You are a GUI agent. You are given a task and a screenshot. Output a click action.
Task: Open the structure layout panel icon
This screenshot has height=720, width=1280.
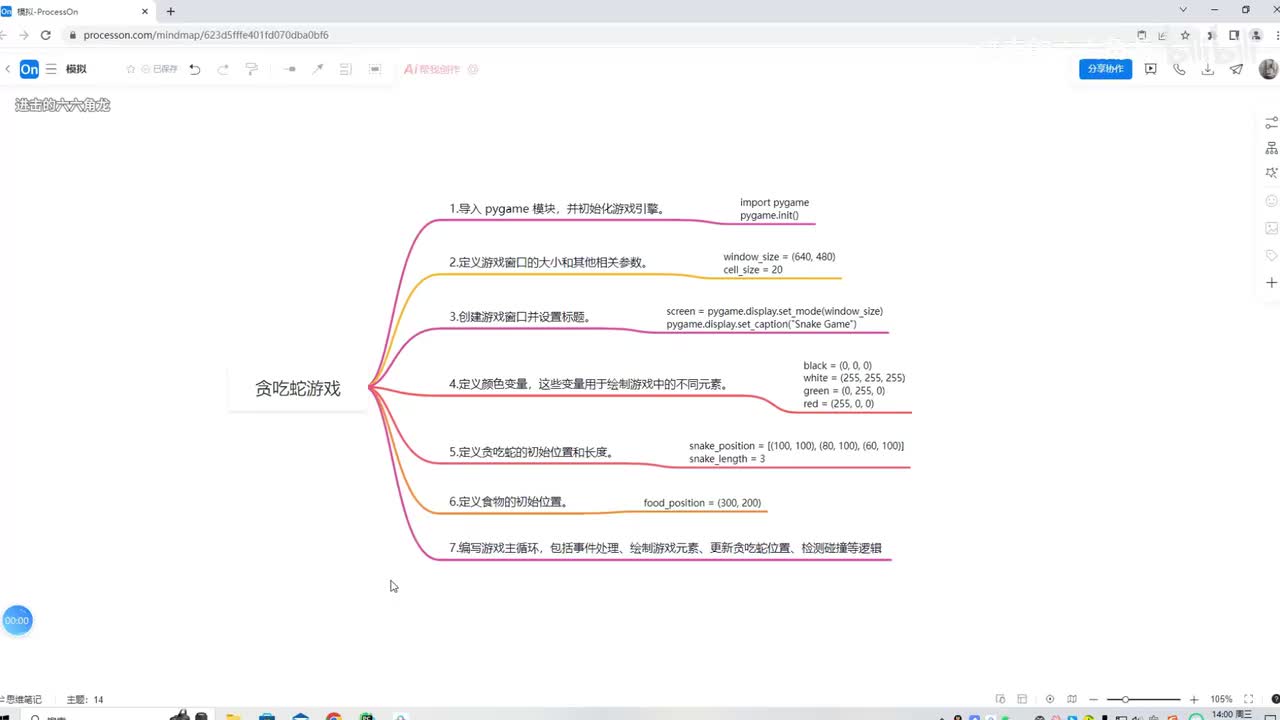click(x=1272, y=148)
